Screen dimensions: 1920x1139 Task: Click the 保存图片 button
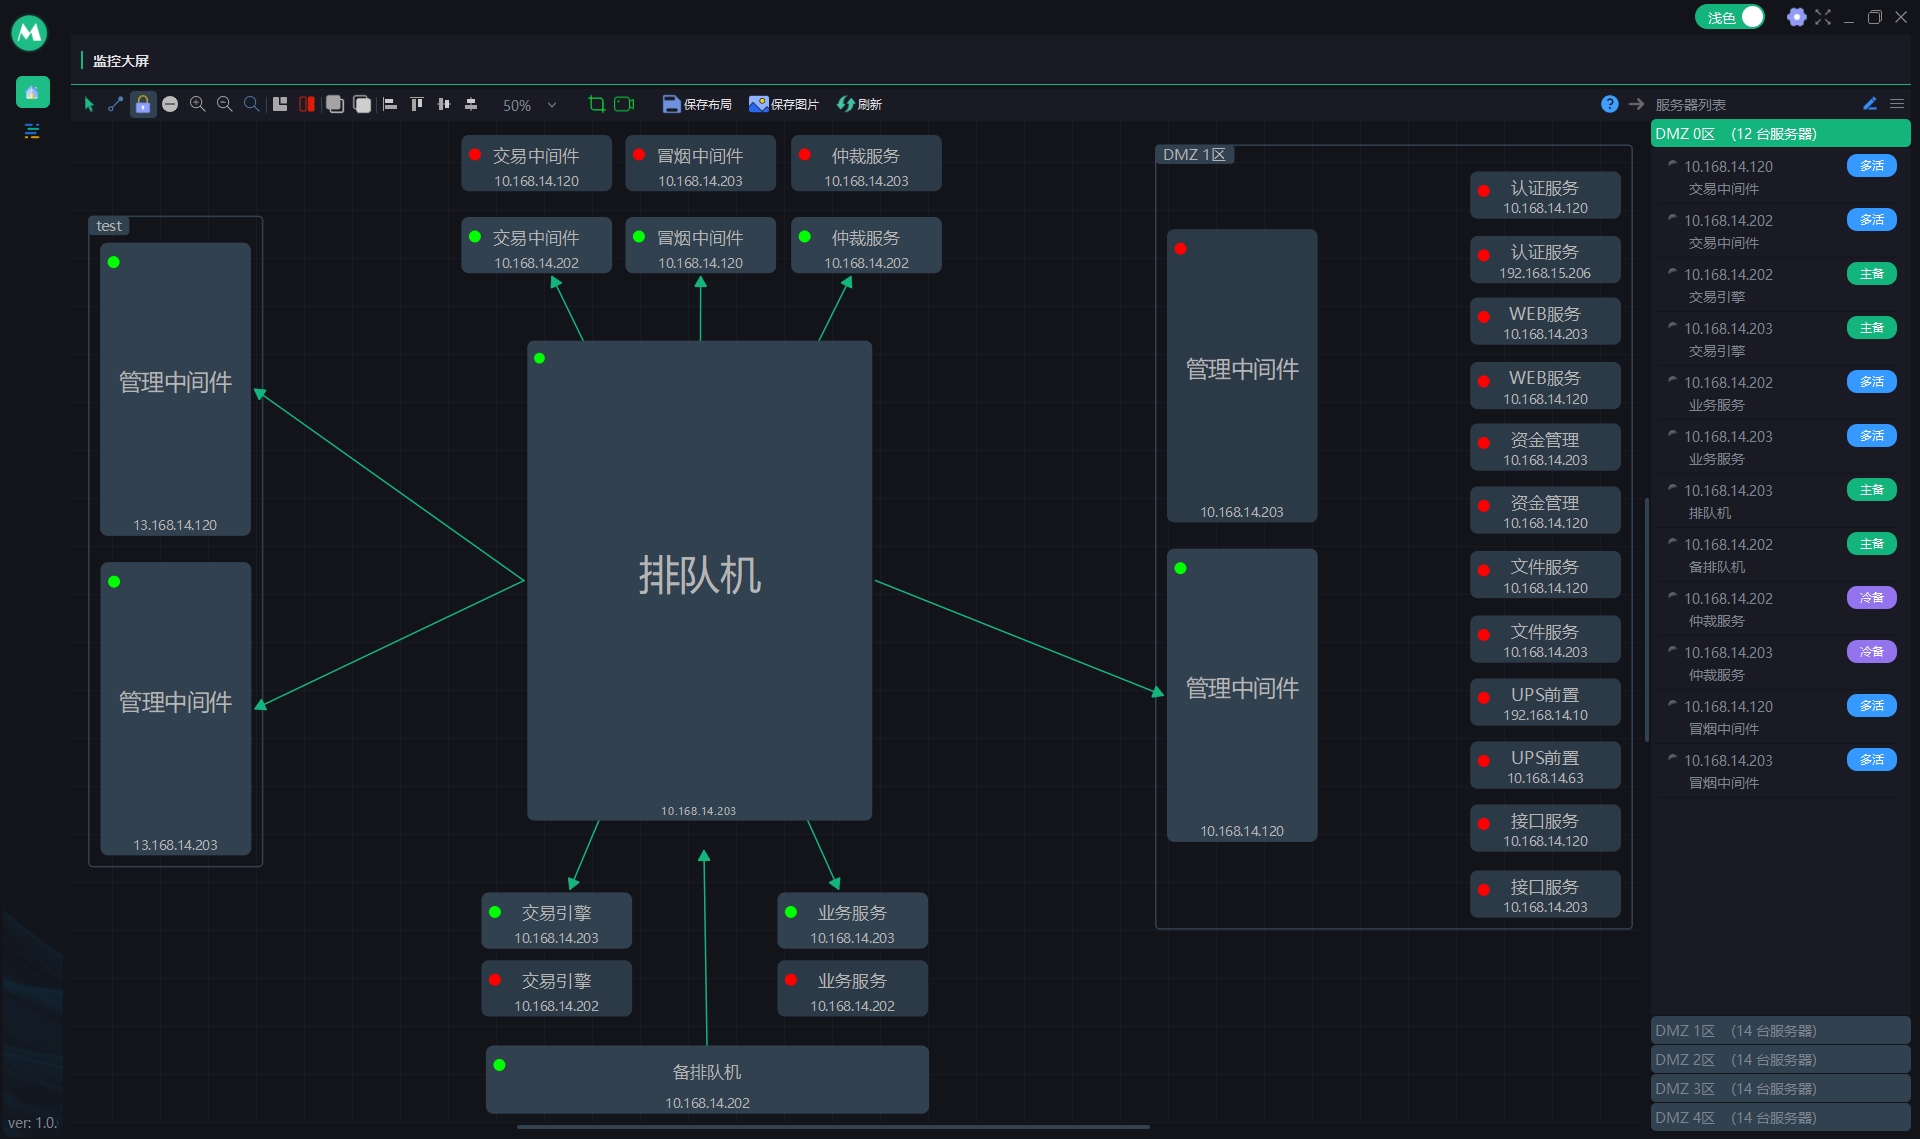[x=784, y=104]
